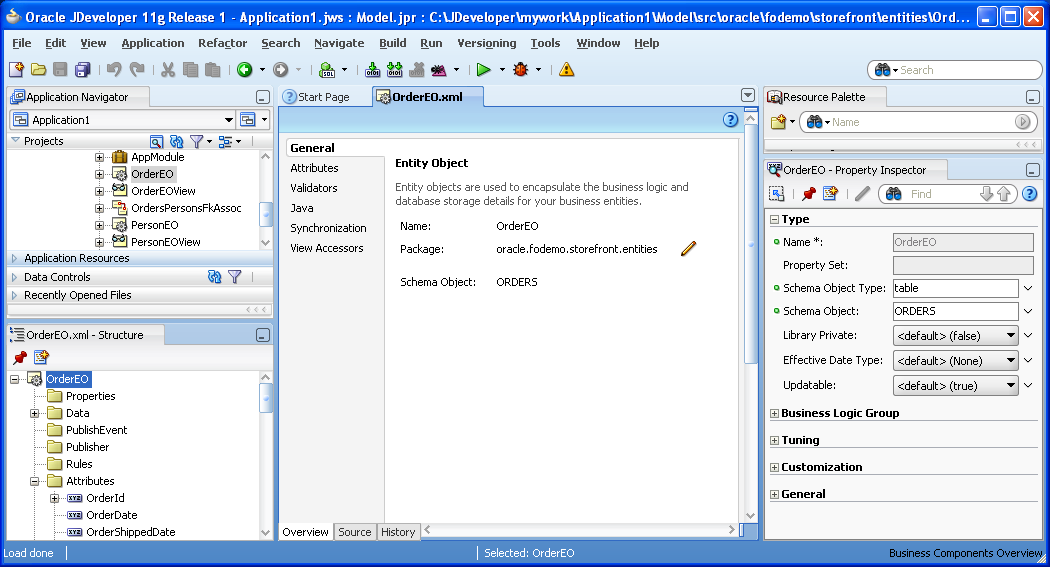The height and width of the screenshot is (567, 1050).
Task: Click the Undo arrow icon
Action: (114, 70)
